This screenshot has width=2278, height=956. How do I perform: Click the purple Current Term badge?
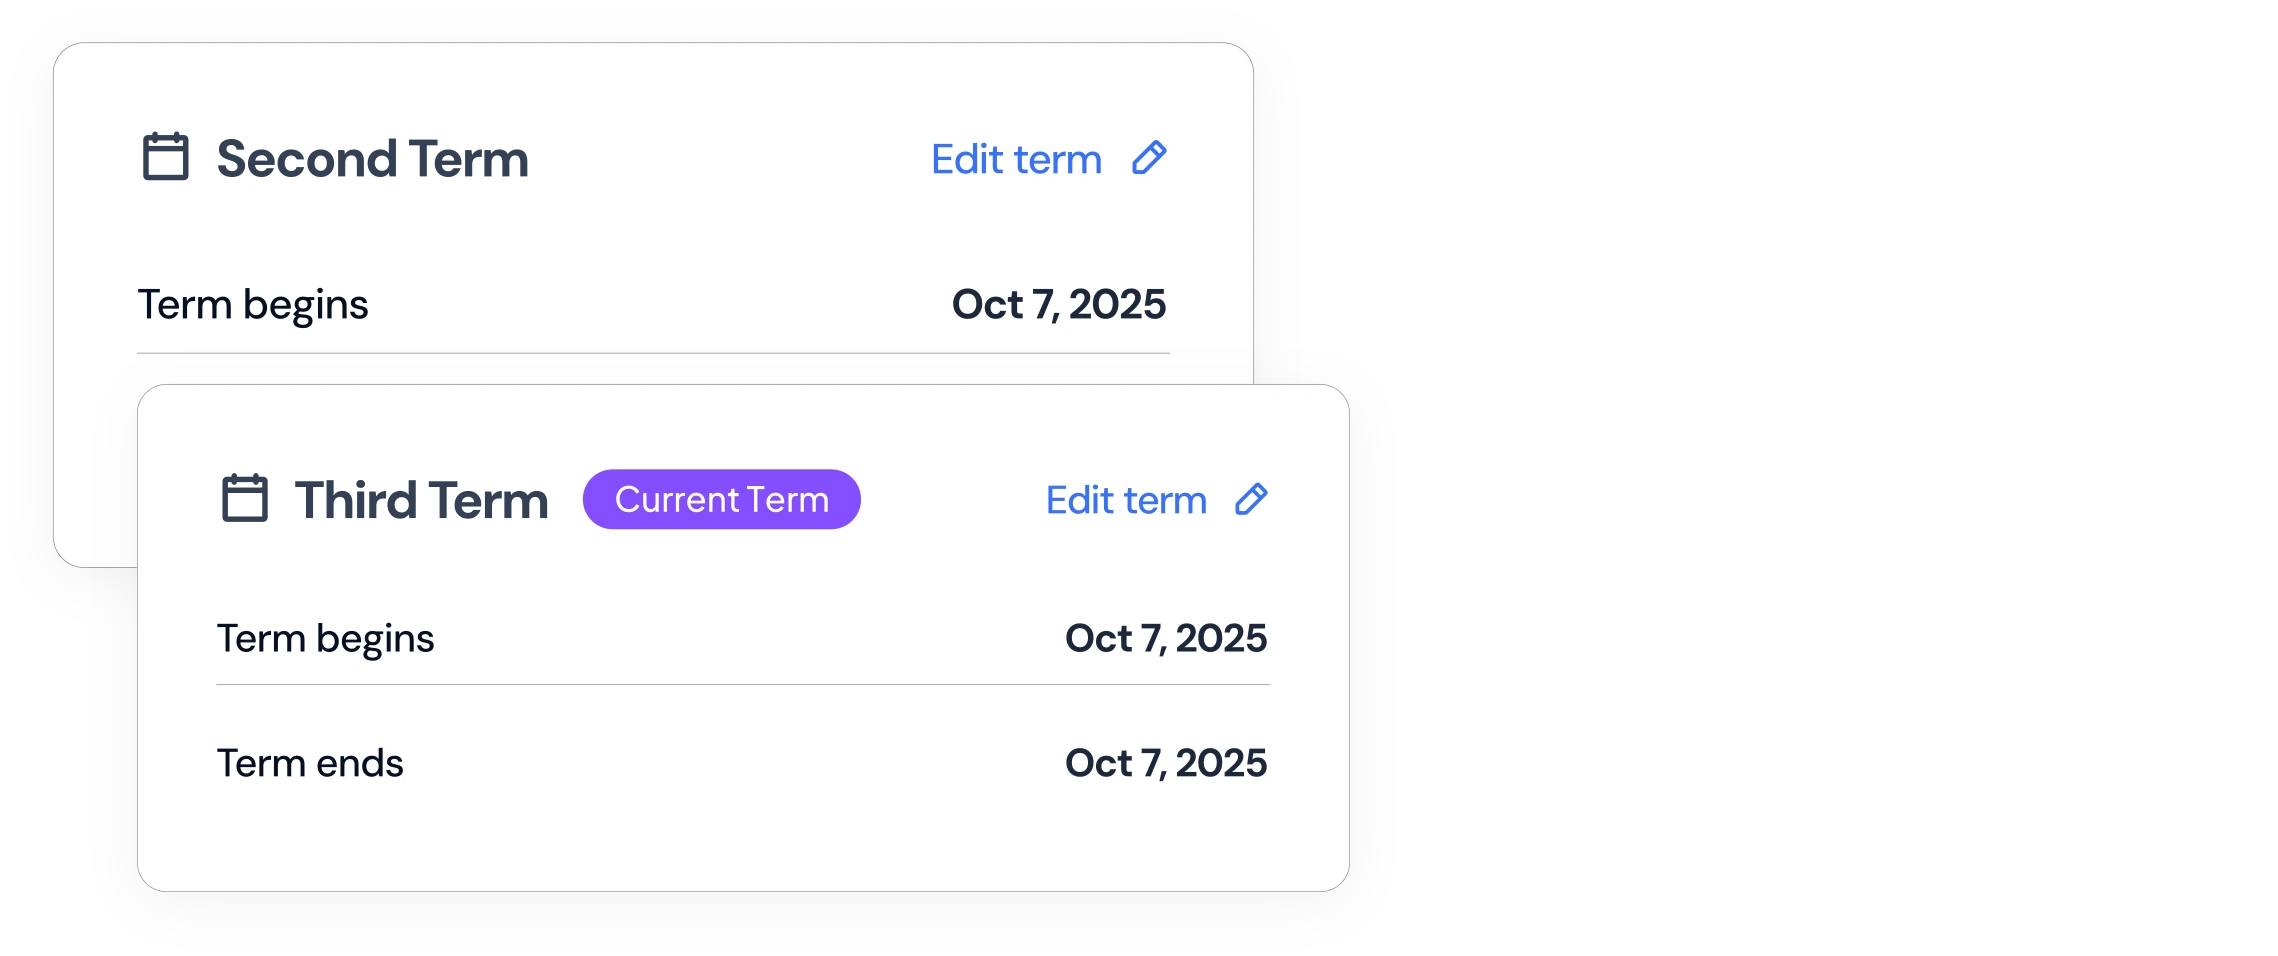click(x=721, y=499)
